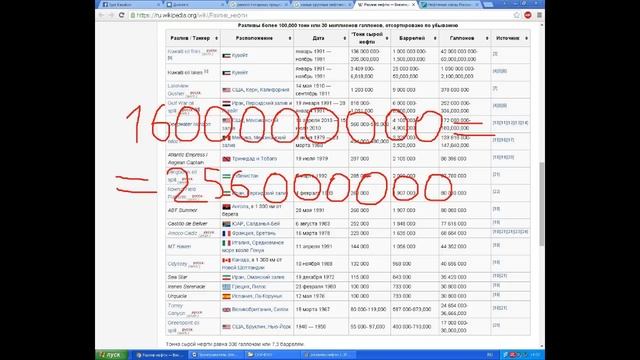Click the Italian flag in MT Haven row
640x360 pixels.
click(x=227, y=243)
